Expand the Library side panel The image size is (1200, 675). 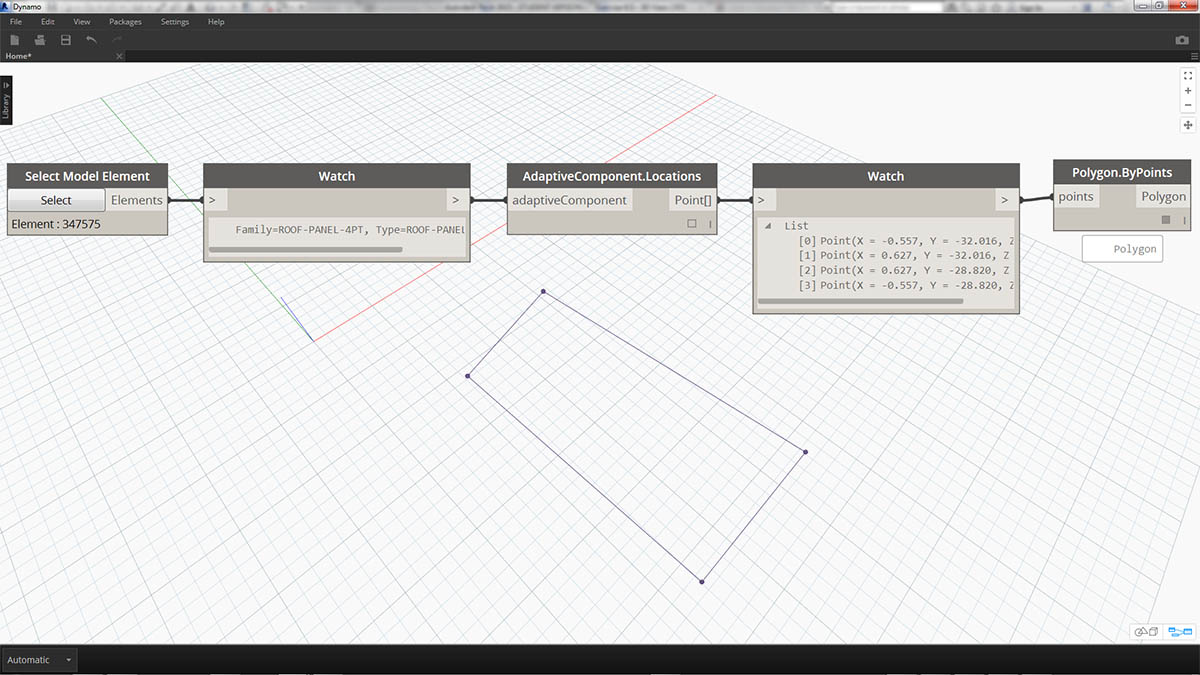[x=6, y=101]
